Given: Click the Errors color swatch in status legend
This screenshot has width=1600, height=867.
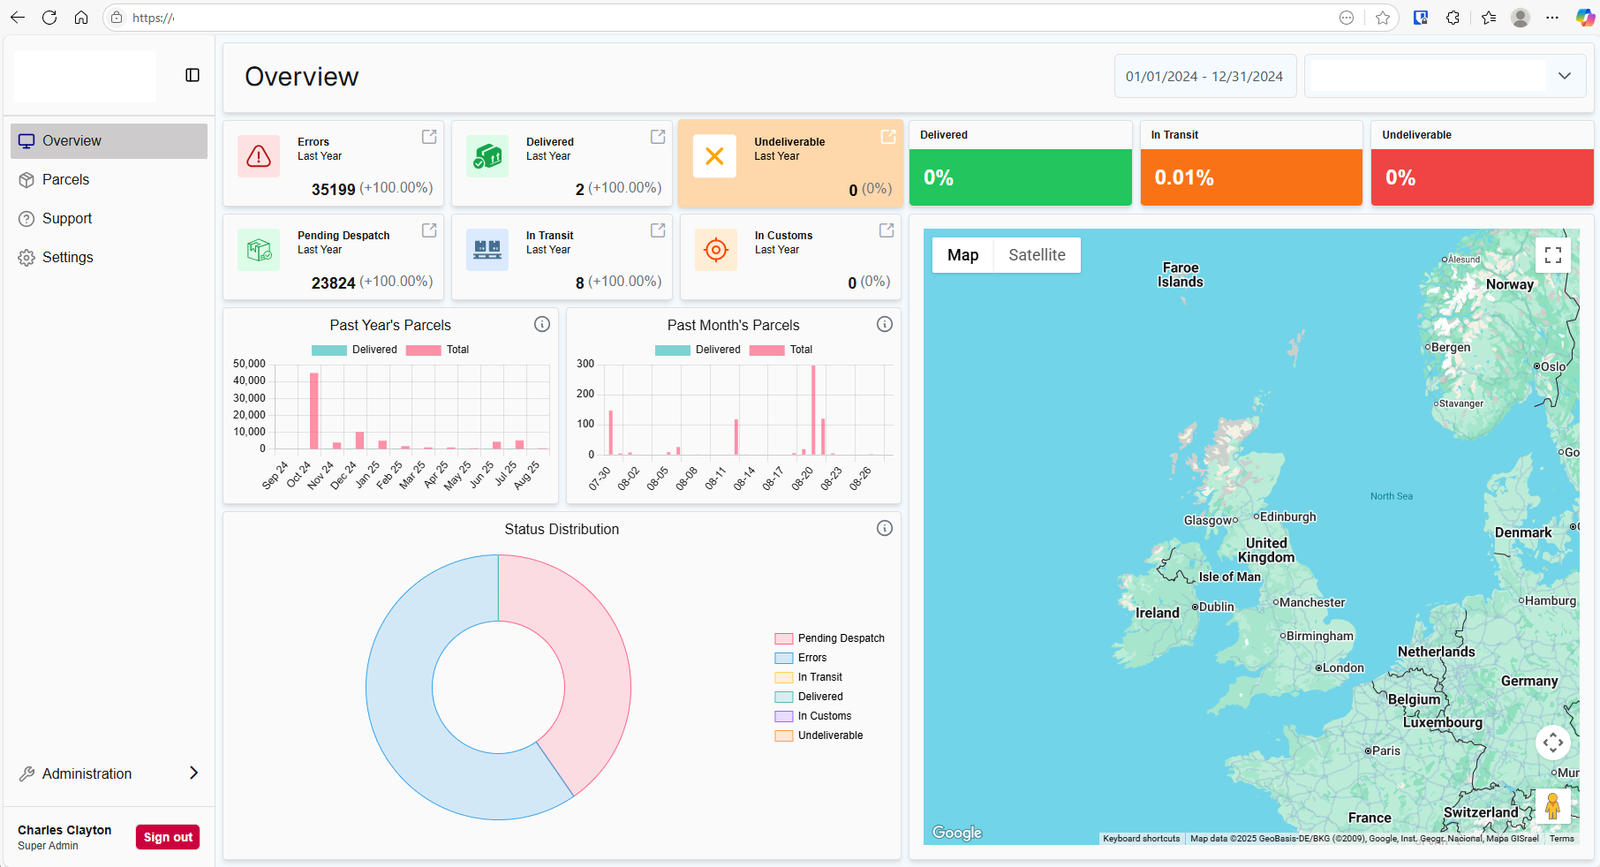Looking at the screenshot, I should (784, 658).
